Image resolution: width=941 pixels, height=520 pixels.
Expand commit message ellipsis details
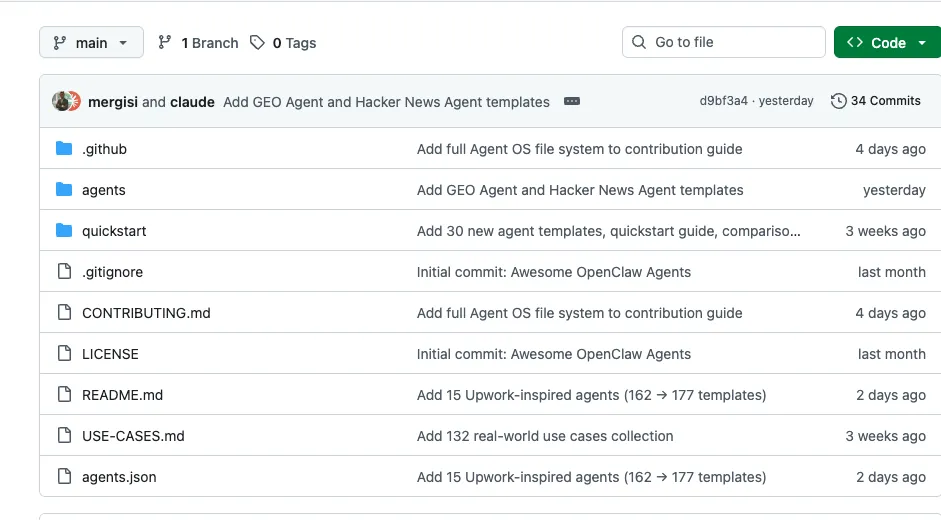pyautogui.click(x=572, y=101)
